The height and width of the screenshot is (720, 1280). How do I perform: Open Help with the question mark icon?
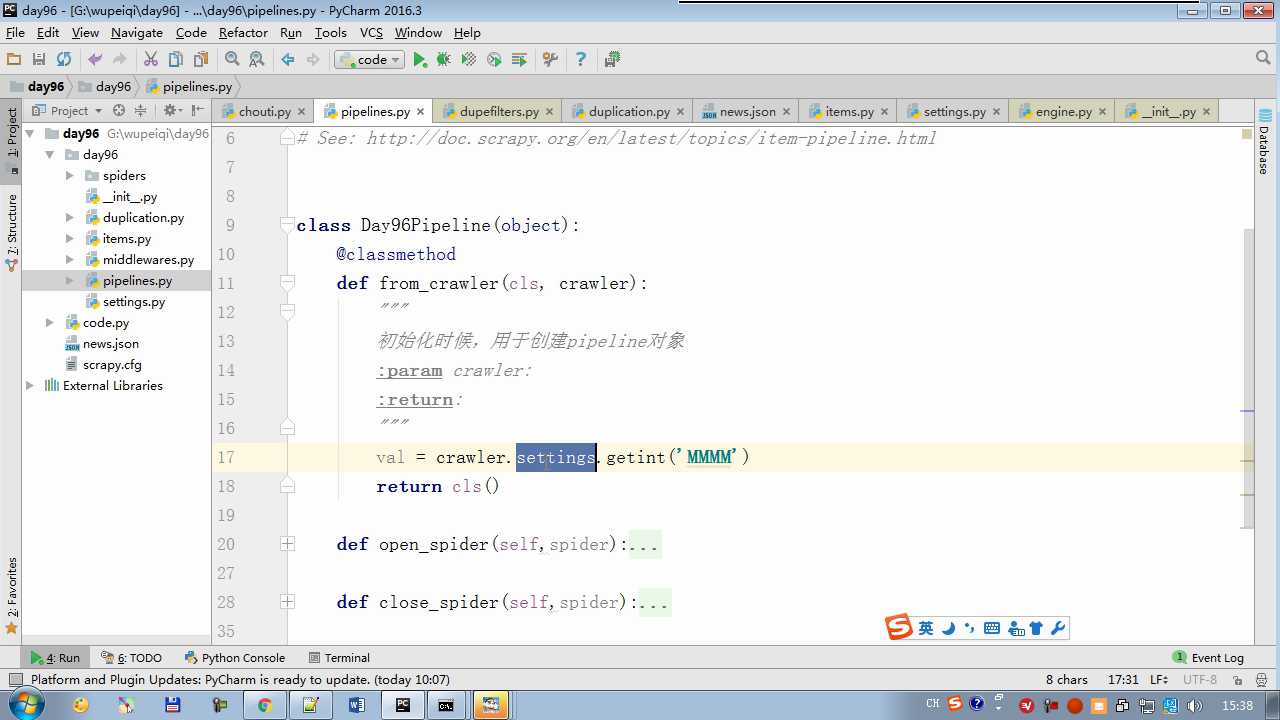click(x=581, y=60)
